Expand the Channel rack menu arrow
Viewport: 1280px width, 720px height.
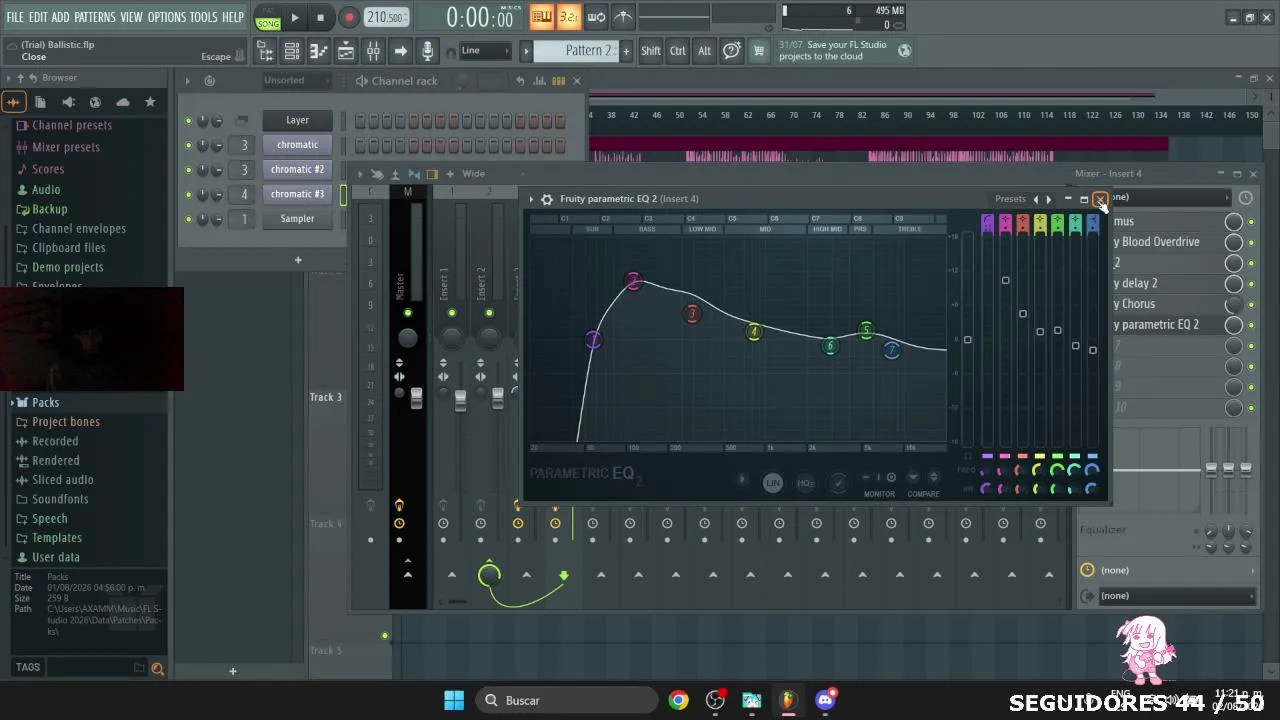click(187, 81)
